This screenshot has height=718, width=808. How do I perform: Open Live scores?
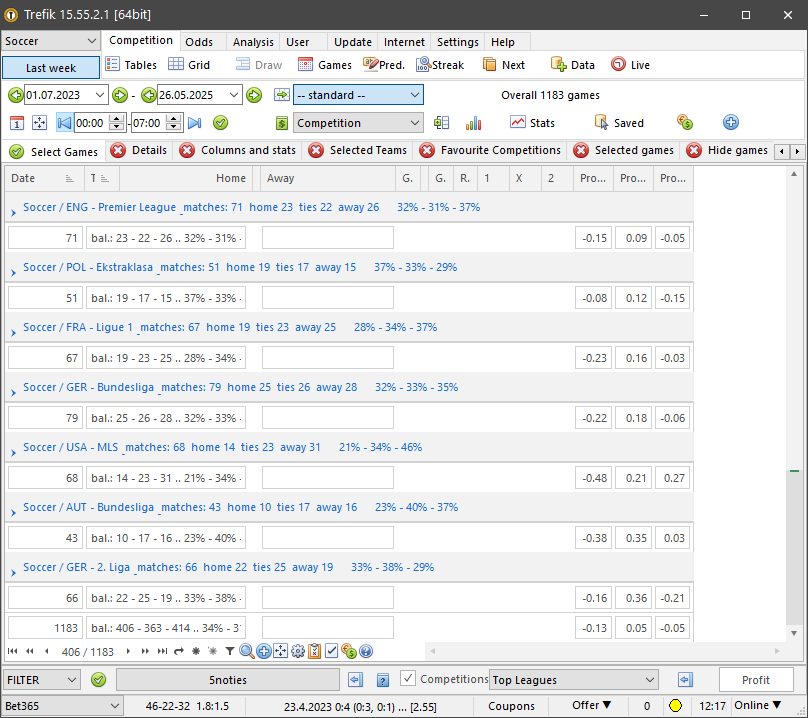pyautogui.click(x=630, y=65)
